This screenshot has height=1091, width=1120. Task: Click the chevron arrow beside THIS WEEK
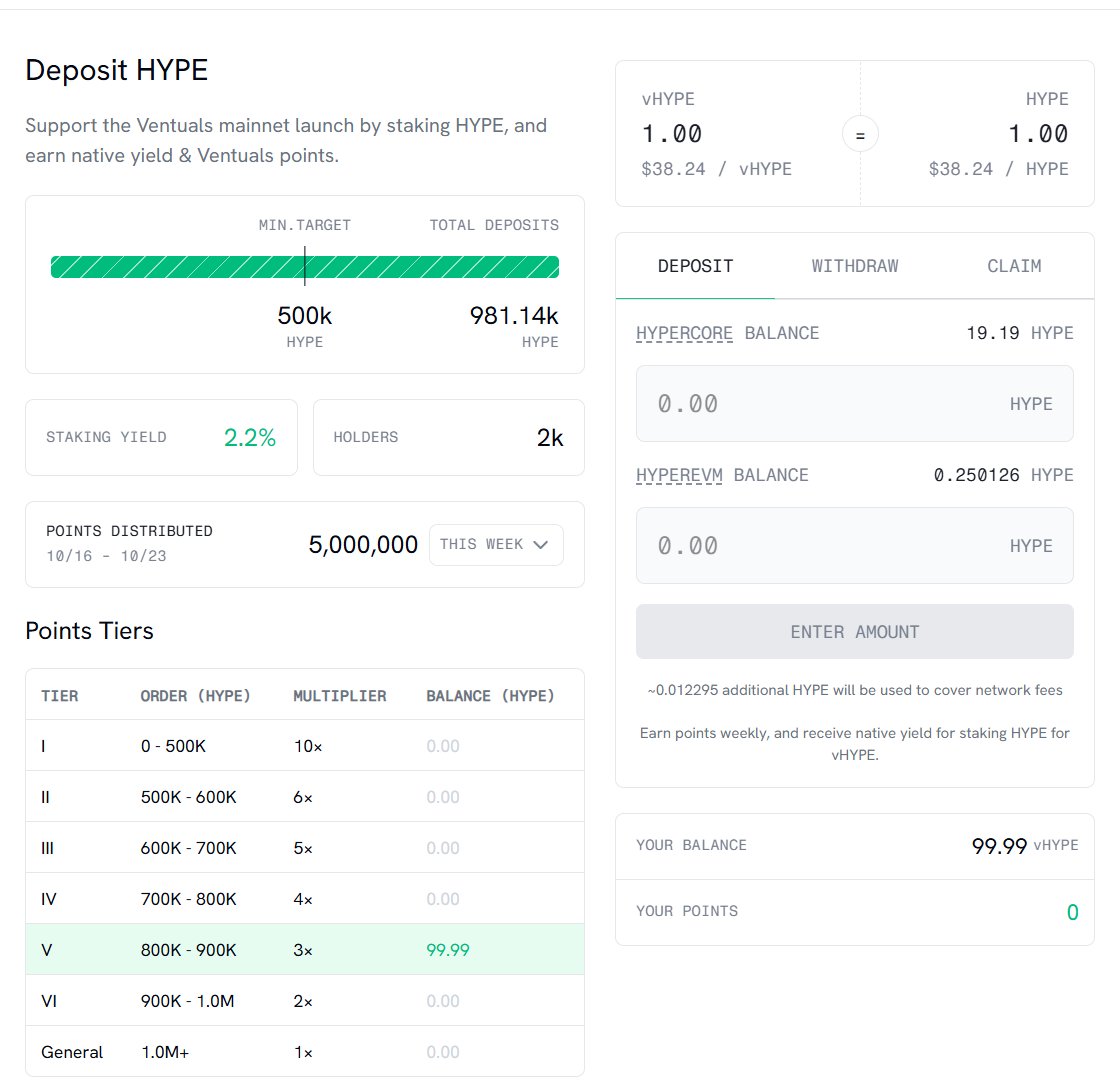coord(541,545)
